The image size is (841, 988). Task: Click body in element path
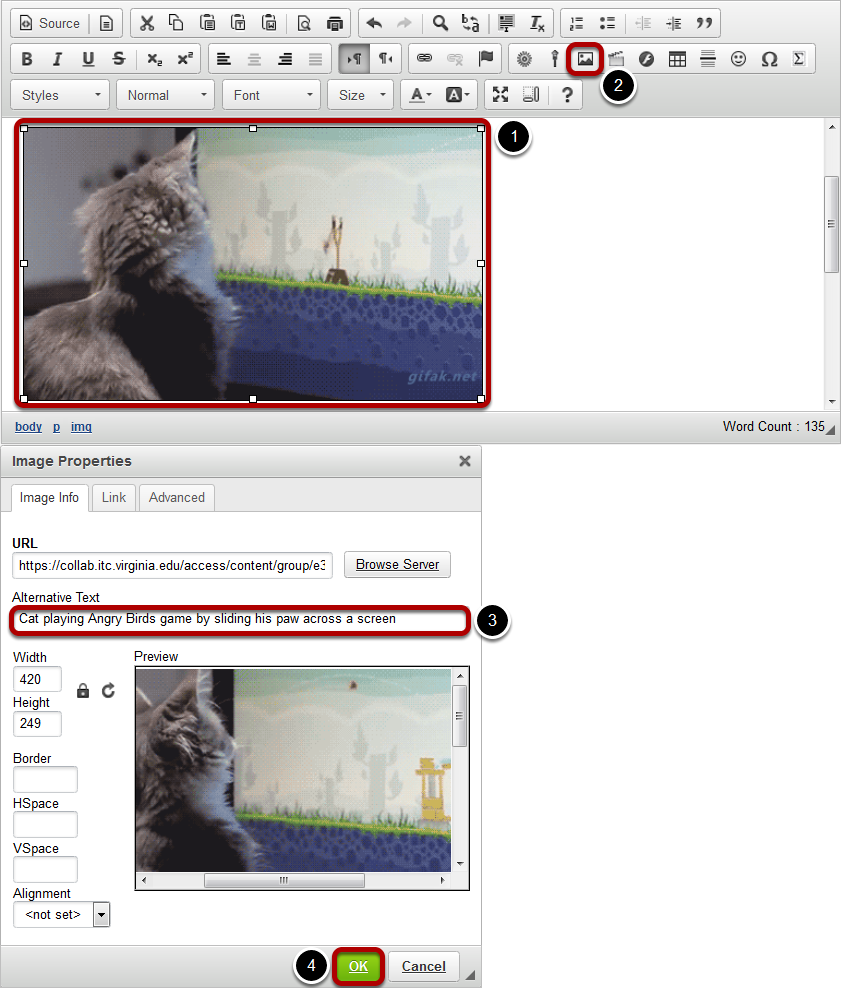(28, 427)
